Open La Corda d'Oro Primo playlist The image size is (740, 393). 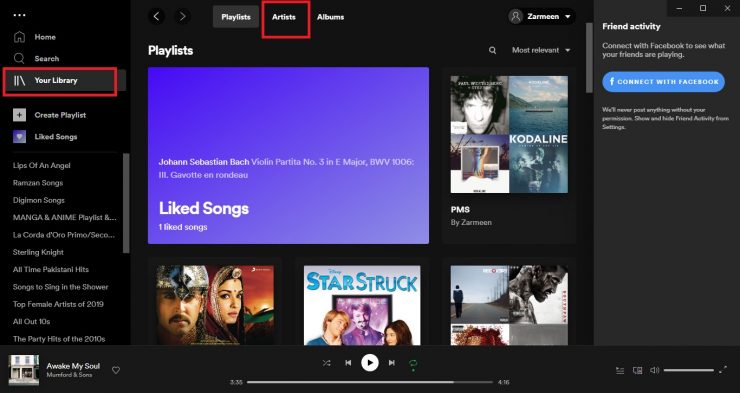pos(64,235)
